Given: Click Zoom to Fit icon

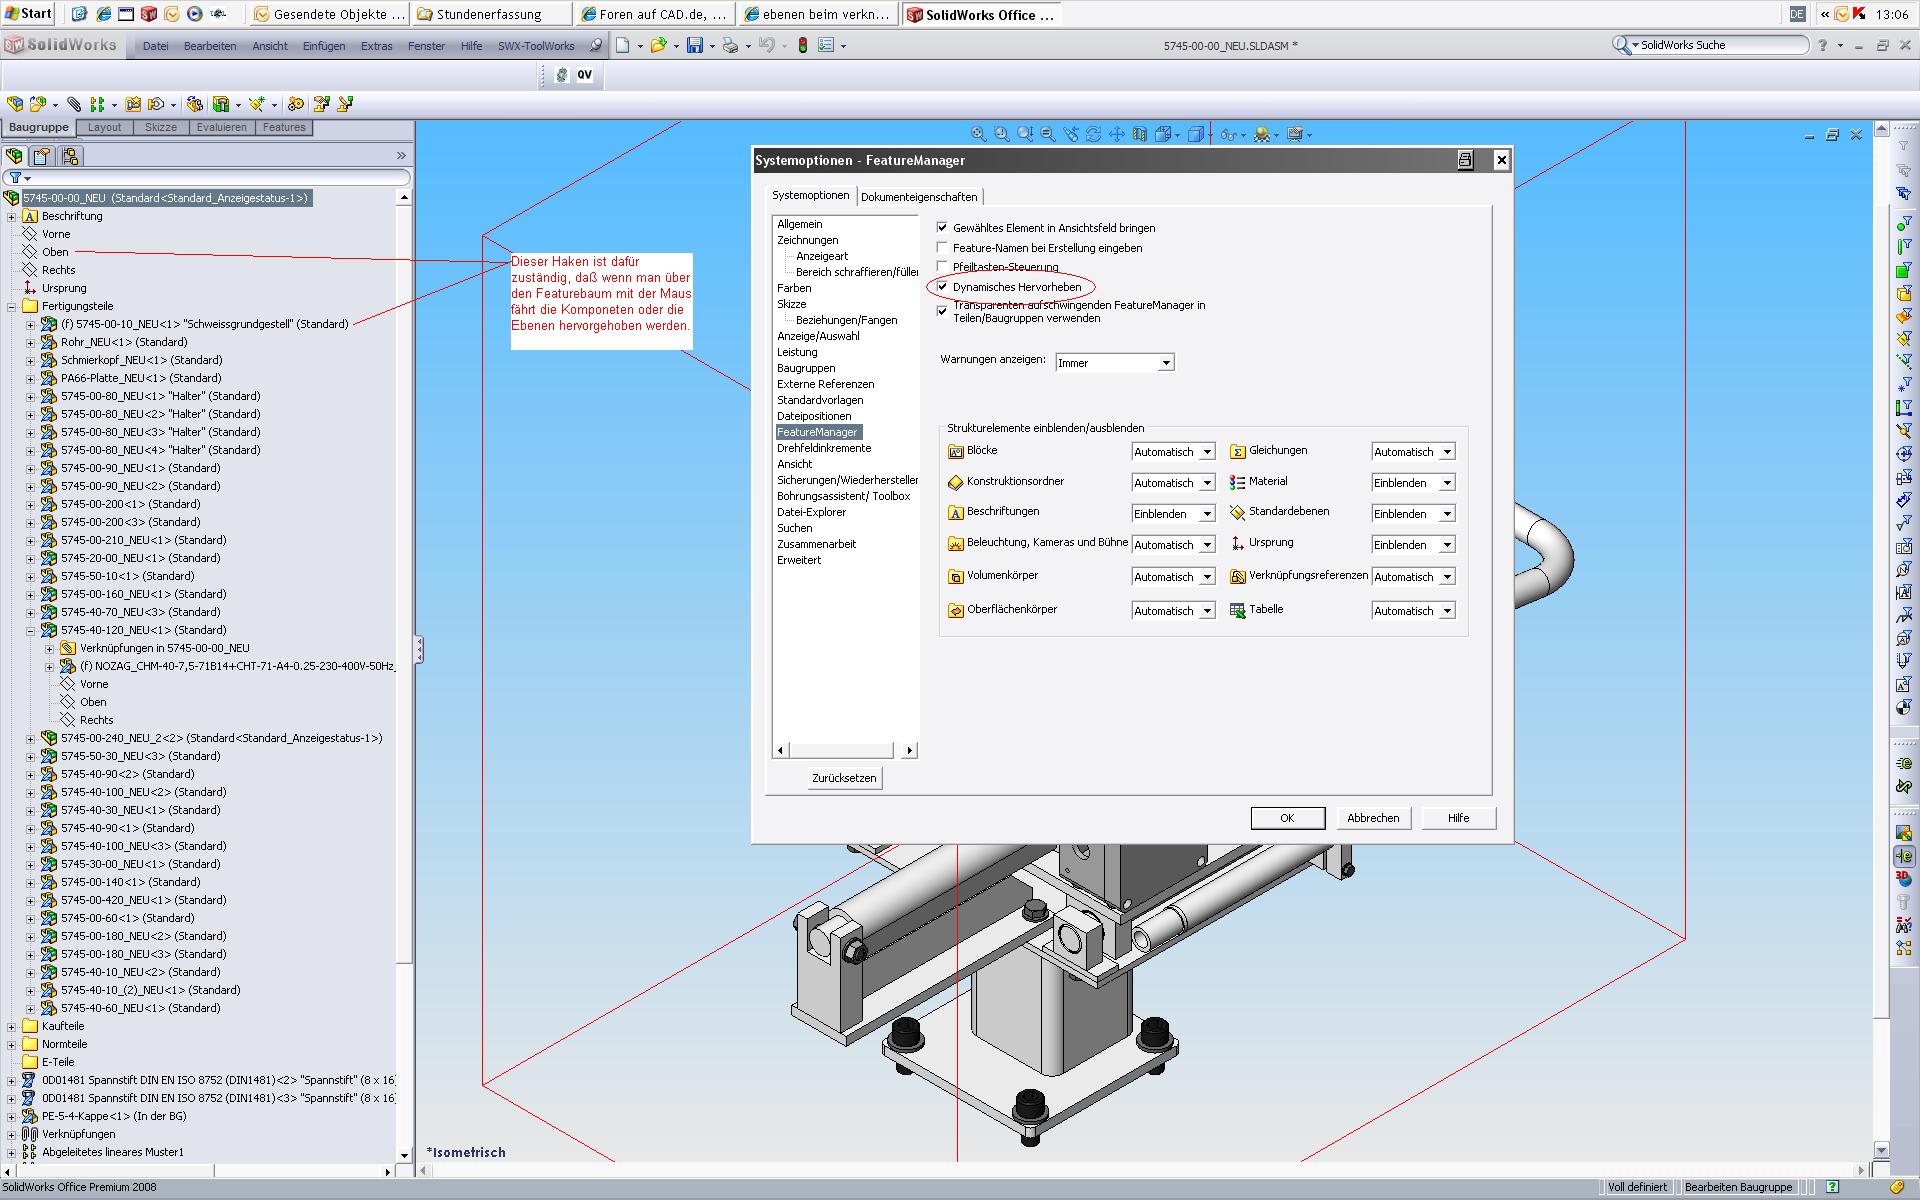Looking at the screenshot, I should click(x=978, y=134).
